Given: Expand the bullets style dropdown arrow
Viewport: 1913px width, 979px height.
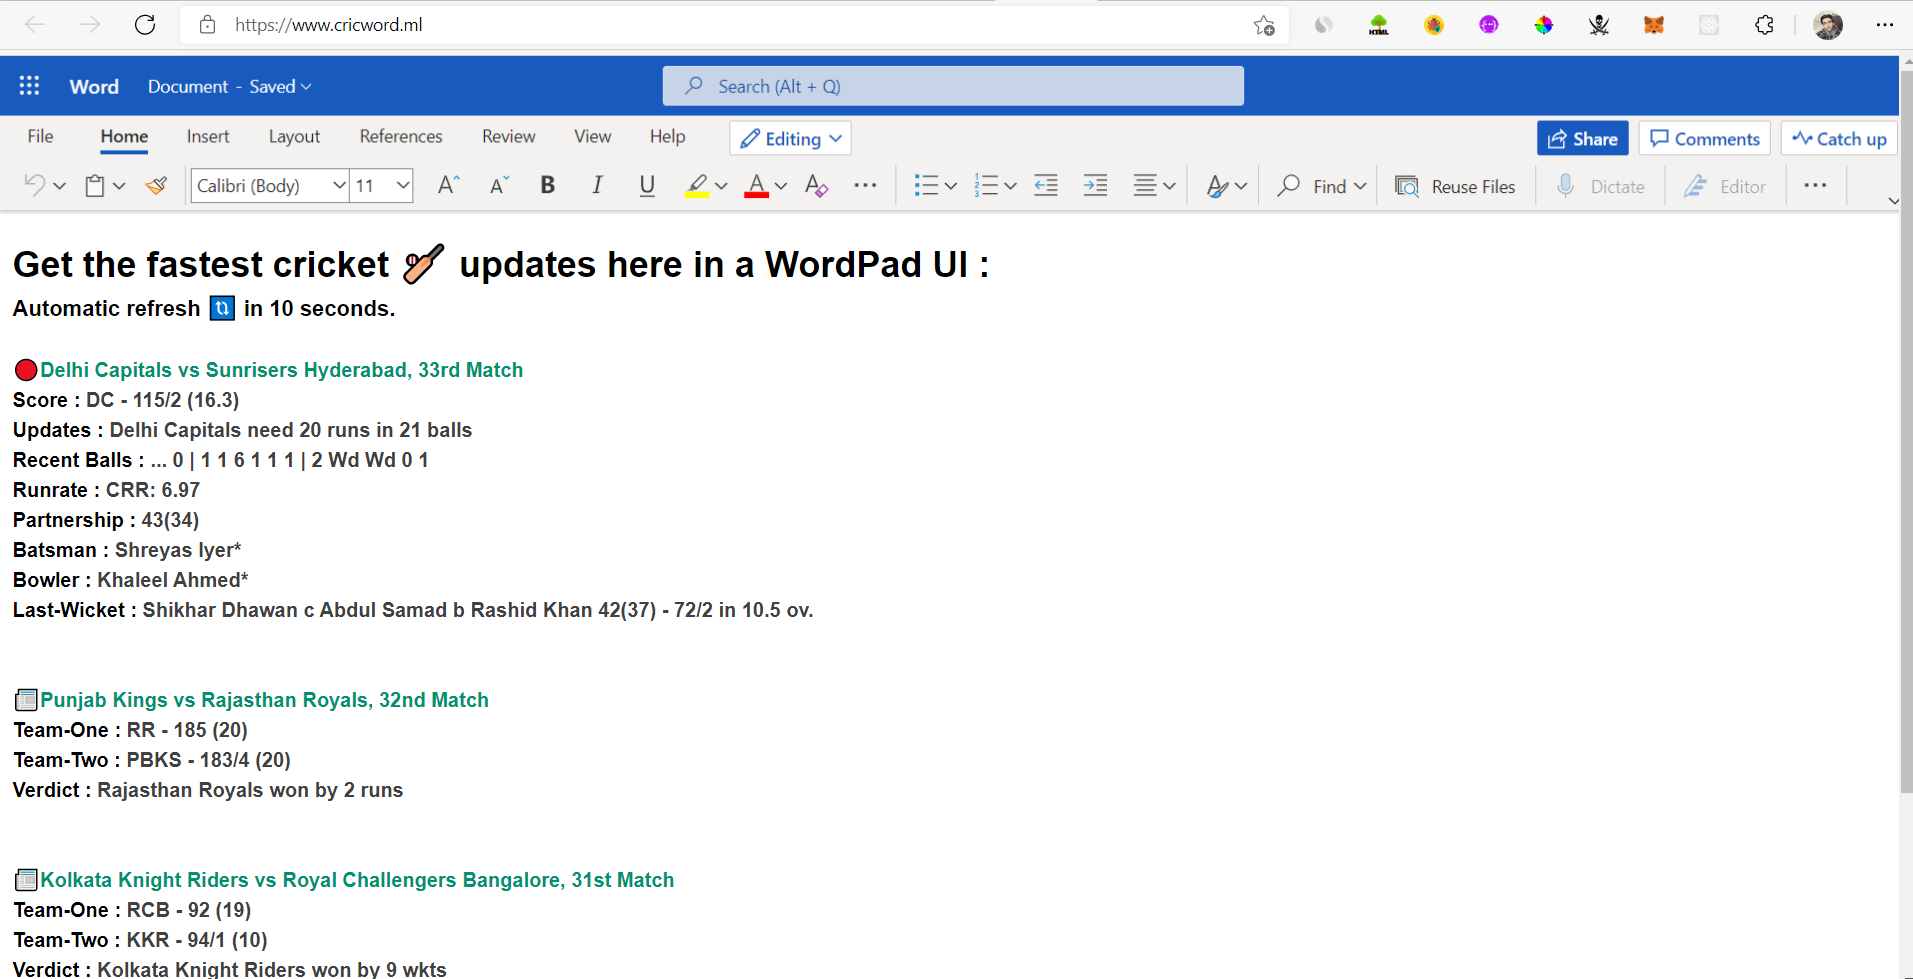Looking at the screenshot, I should 951,186.
